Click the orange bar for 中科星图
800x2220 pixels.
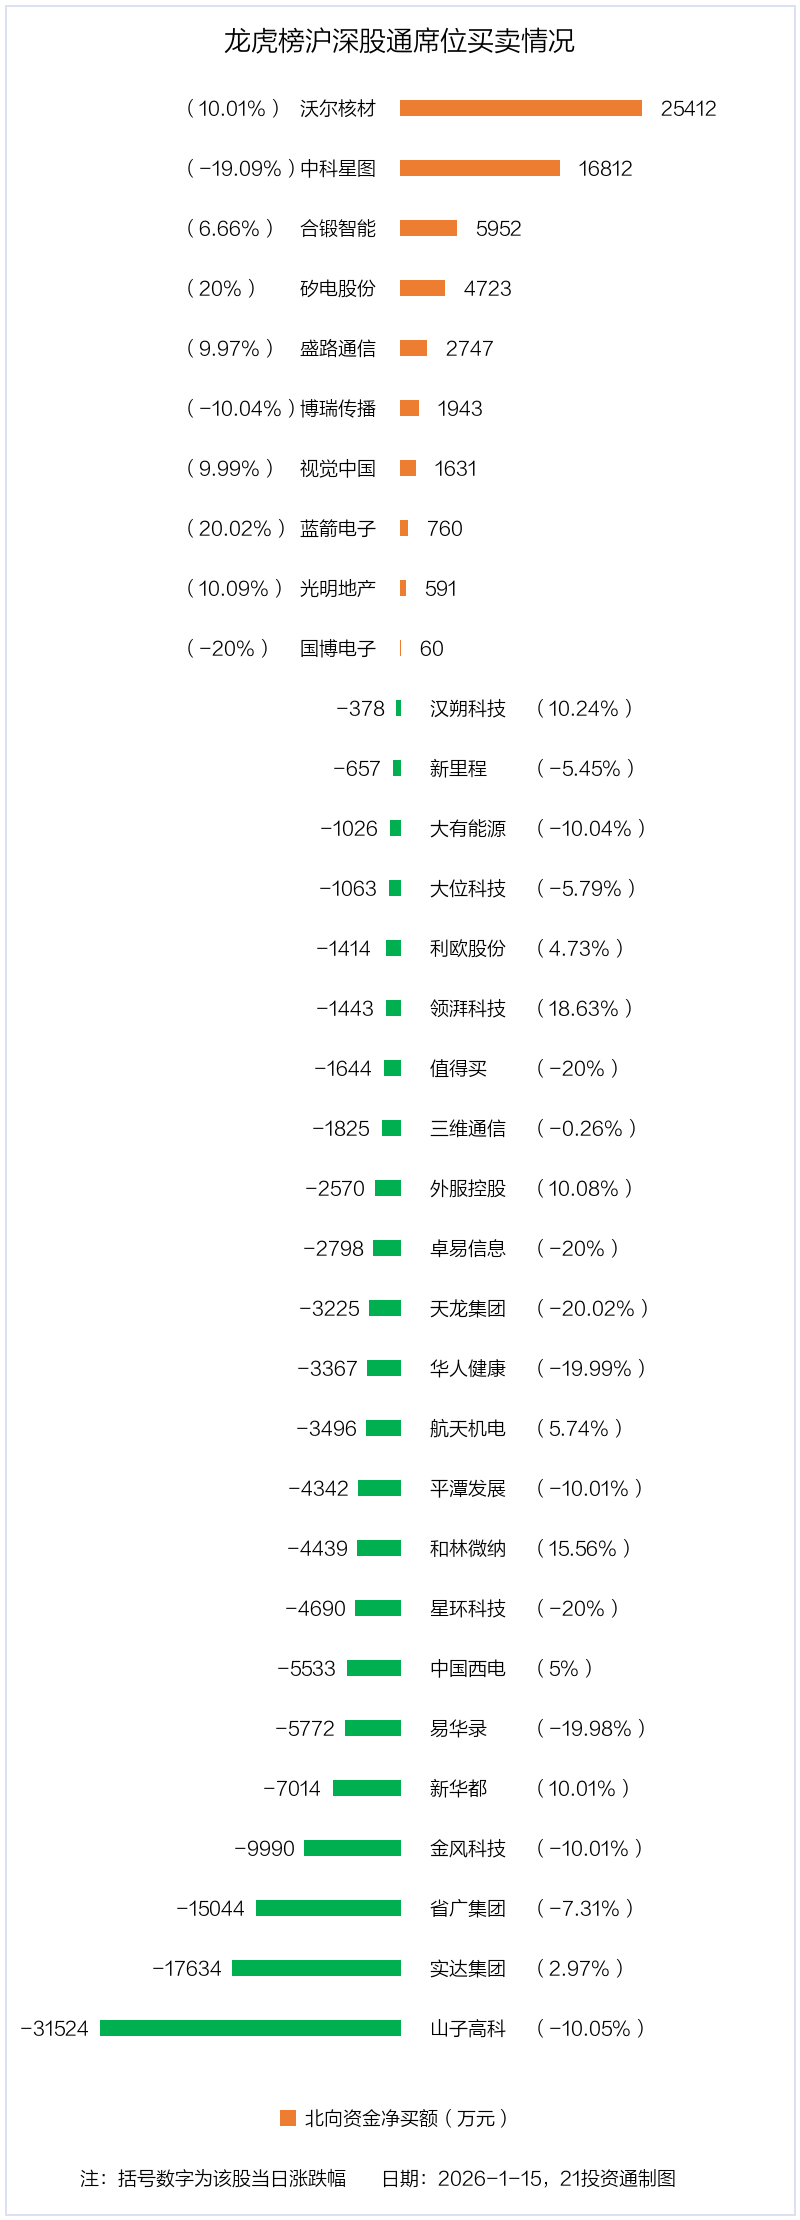pyautogui.click(x=479, y=168)
